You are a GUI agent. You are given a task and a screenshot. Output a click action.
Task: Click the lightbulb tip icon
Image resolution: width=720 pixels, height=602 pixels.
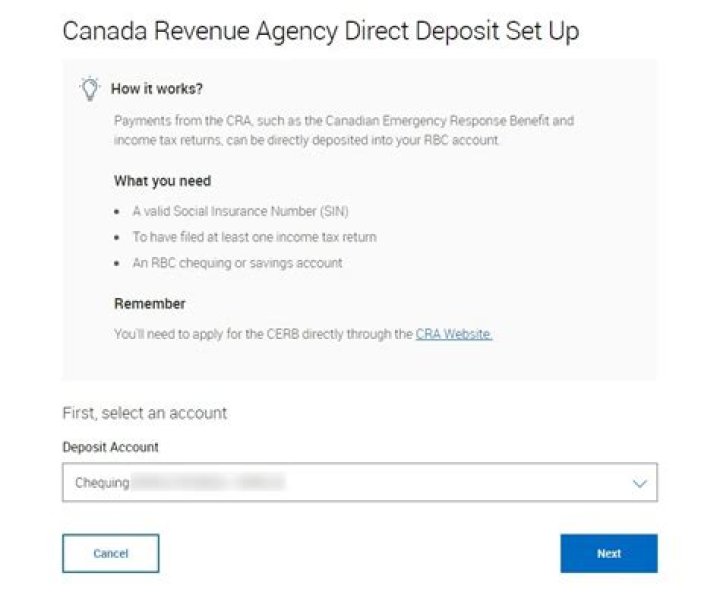pyautogui.click(x=90, y=89)
